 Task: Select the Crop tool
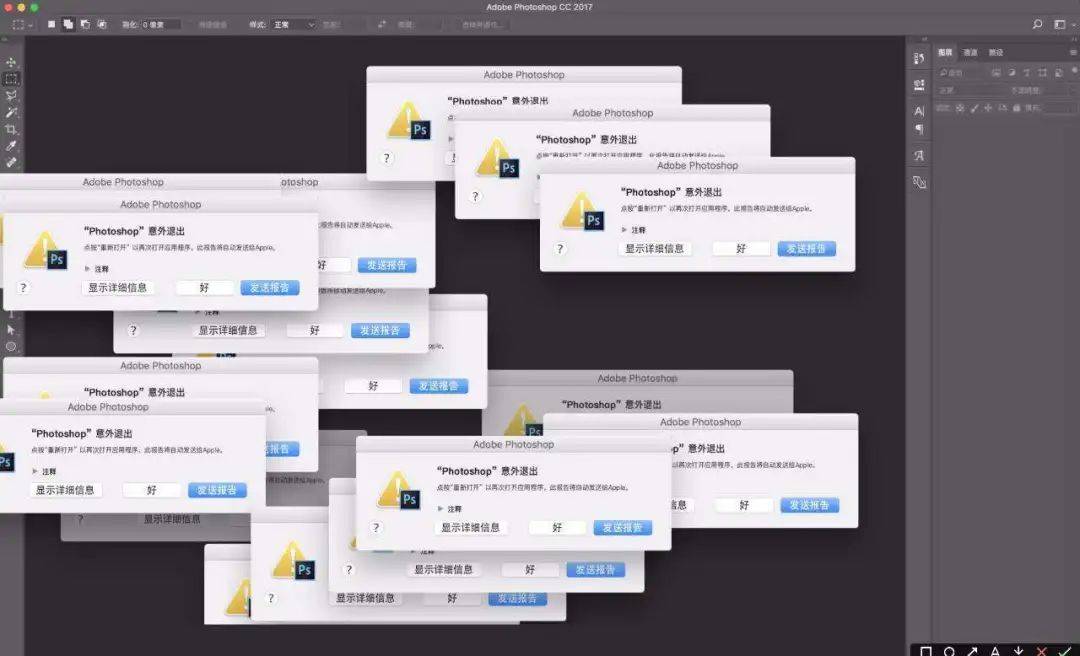pos(11,129)
